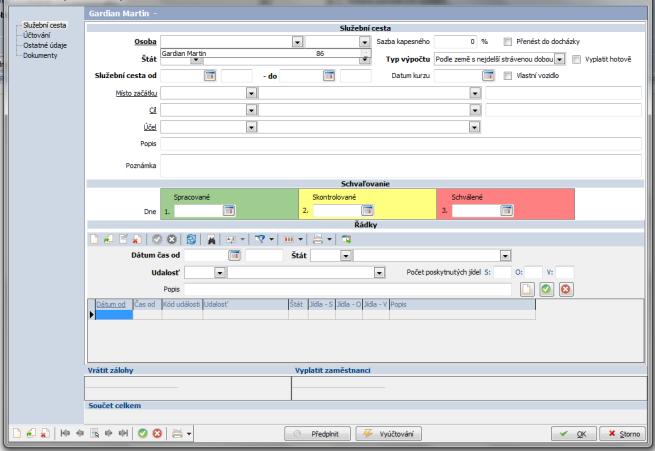Click the highlighted Dátum od cell in grid
The width and height of the screenshot is (655, 451).
click(114, 315)
